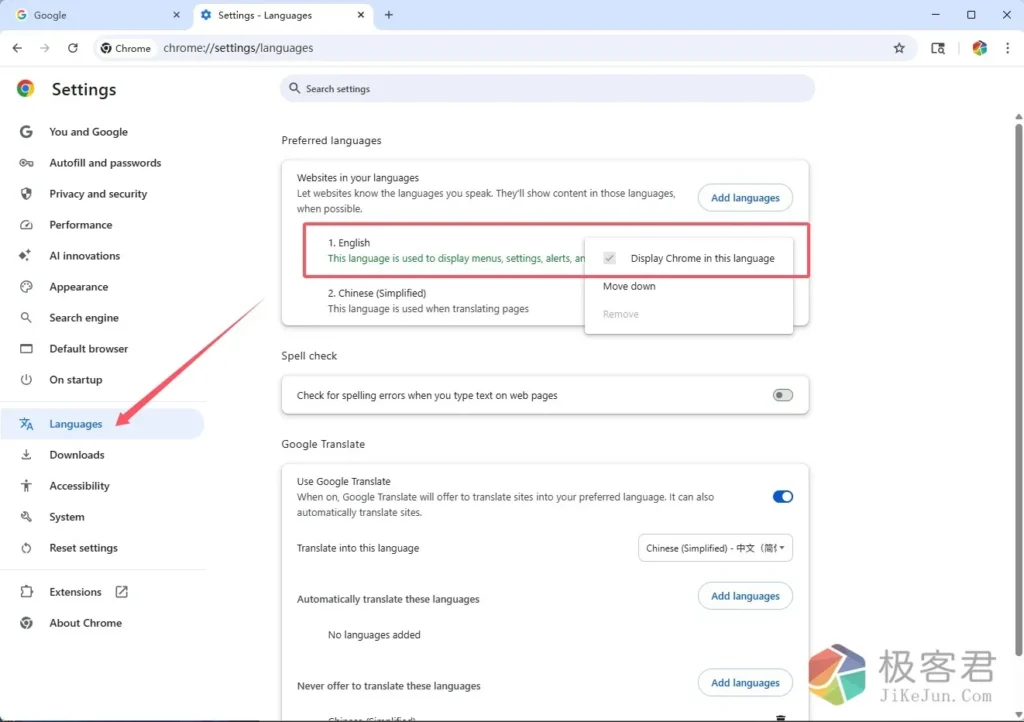Open the Privacy and security settings
Screen dimensions: 1024x722
click(98, 194)
